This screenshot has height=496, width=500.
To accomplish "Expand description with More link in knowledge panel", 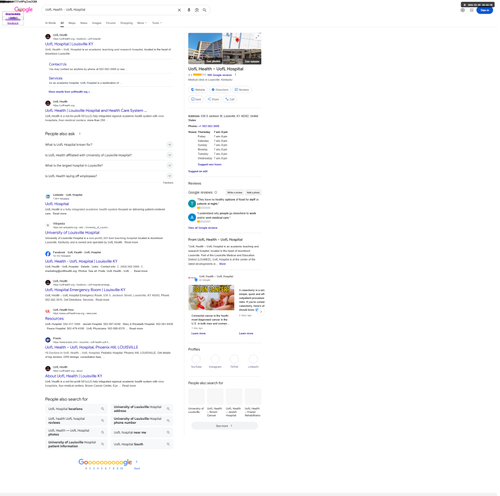I will click(222, 264).
